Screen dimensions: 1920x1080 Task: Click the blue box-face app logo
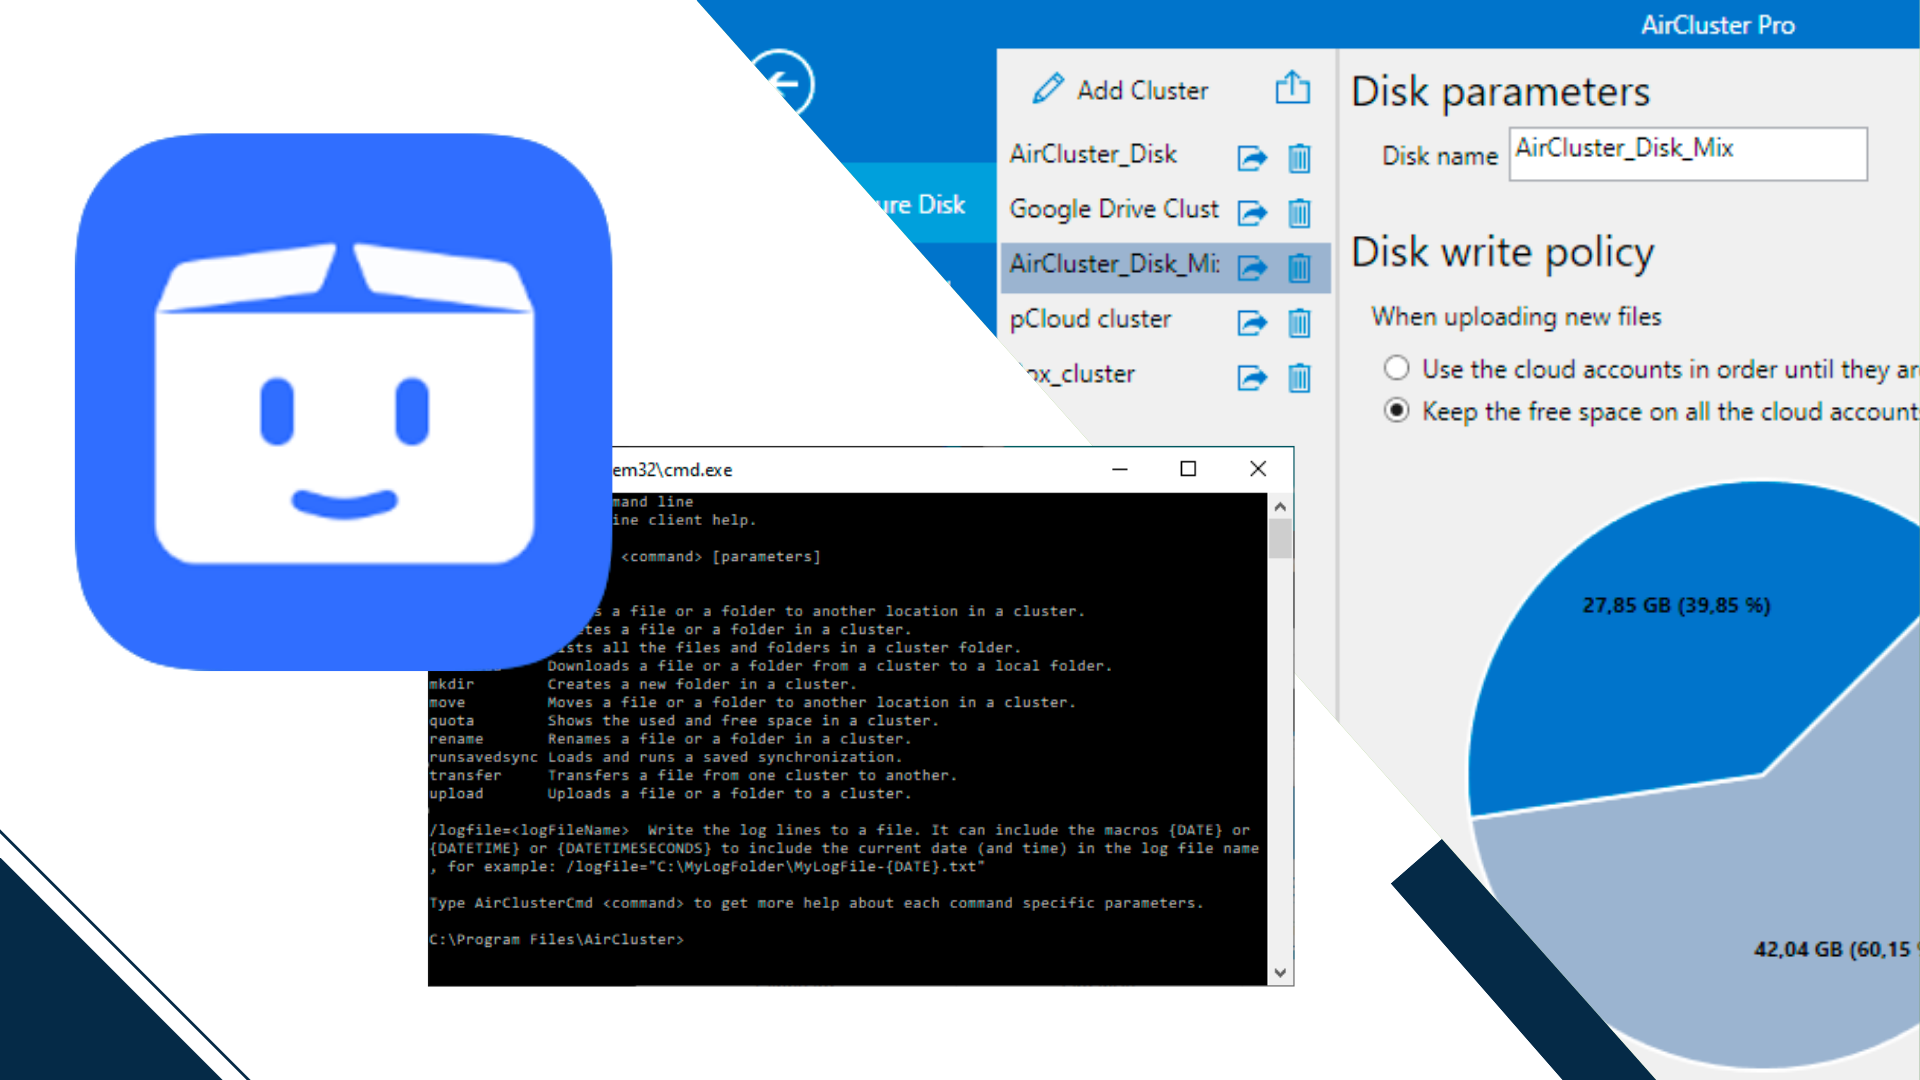point(343,402)
